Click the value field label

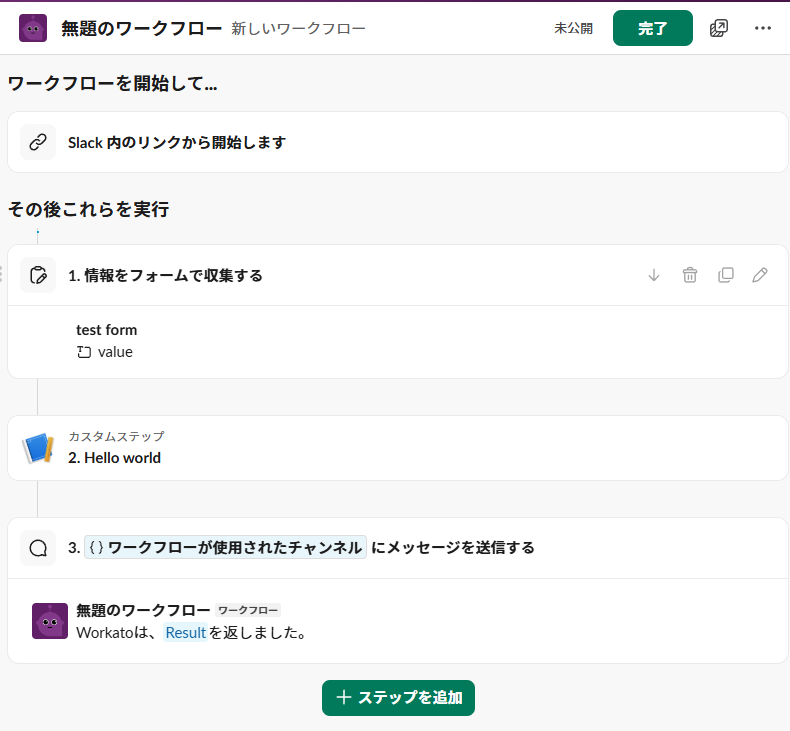(115, 352)
